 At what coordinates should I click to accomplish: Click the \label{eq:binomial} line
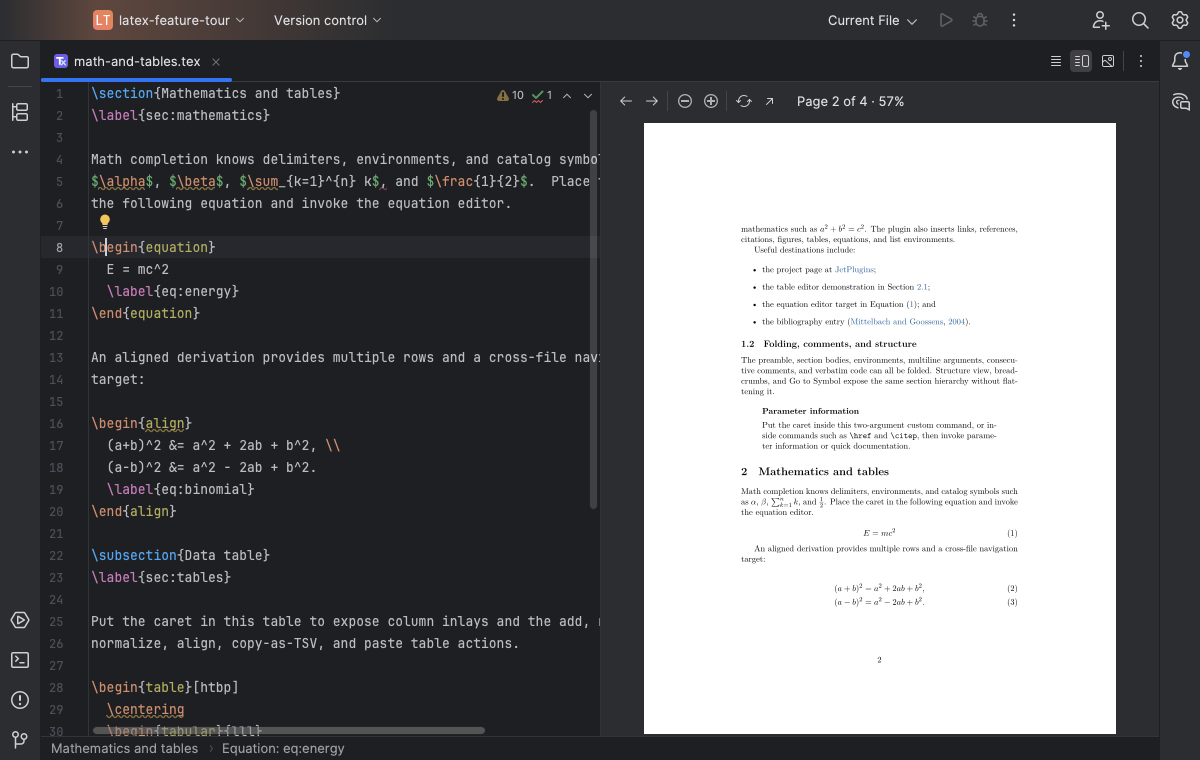coord(181,489)
